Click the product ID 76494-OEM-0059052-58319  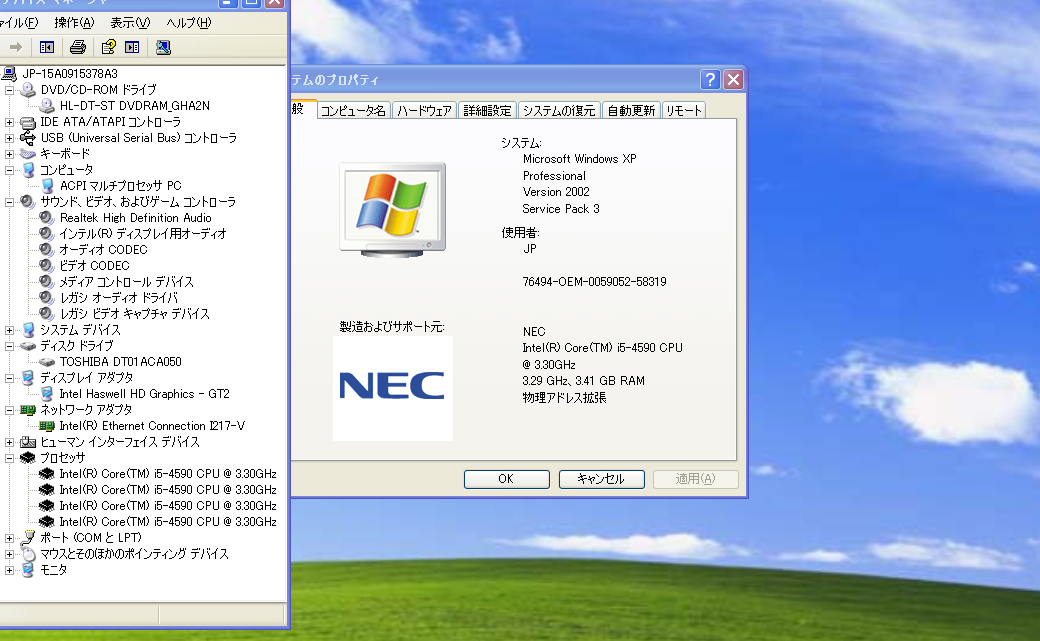point(594,281)
